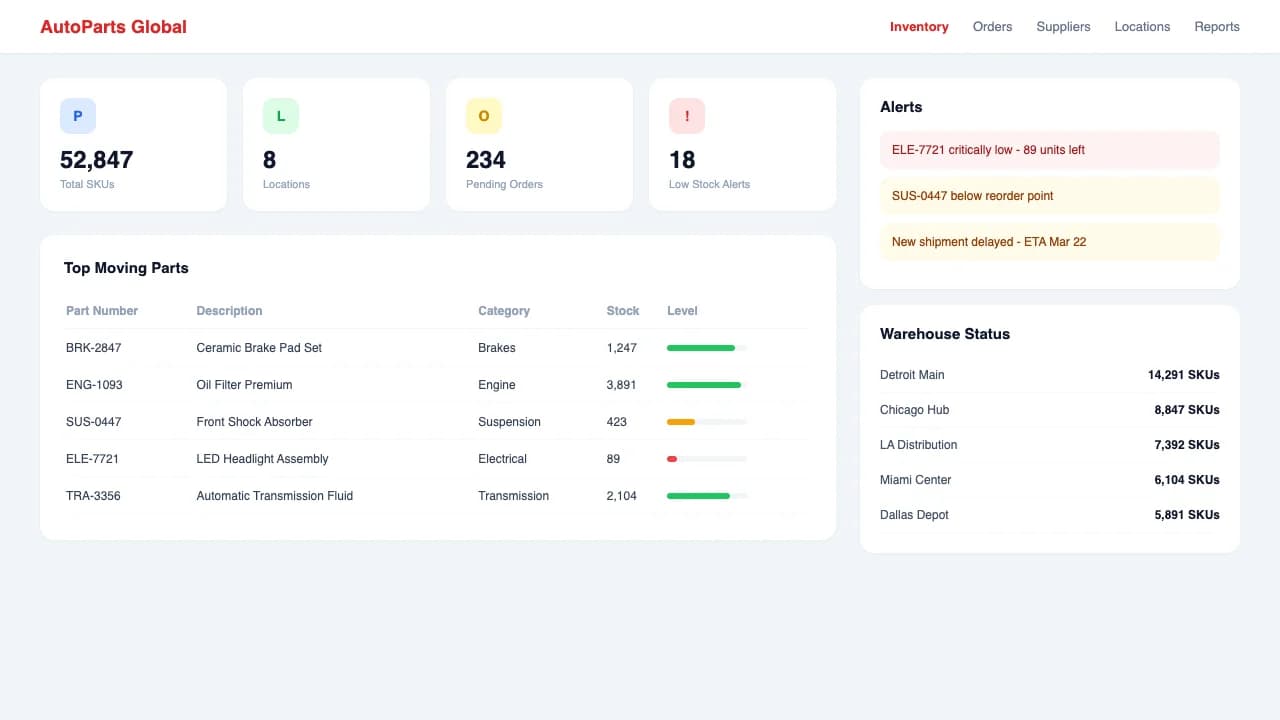1280x720 pixels.
Task: Switch to the Locations page
Action: 1142,27
